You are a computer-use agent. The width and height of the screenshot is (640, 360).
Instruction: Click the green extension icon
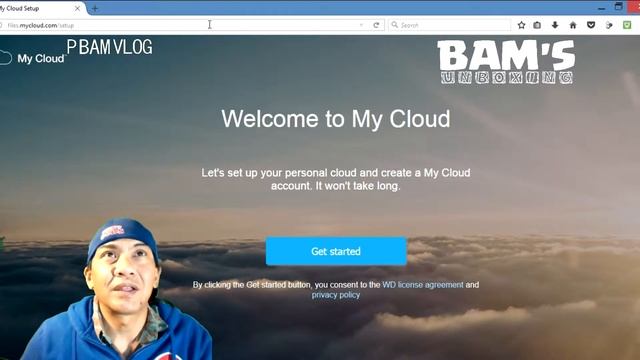627,25
